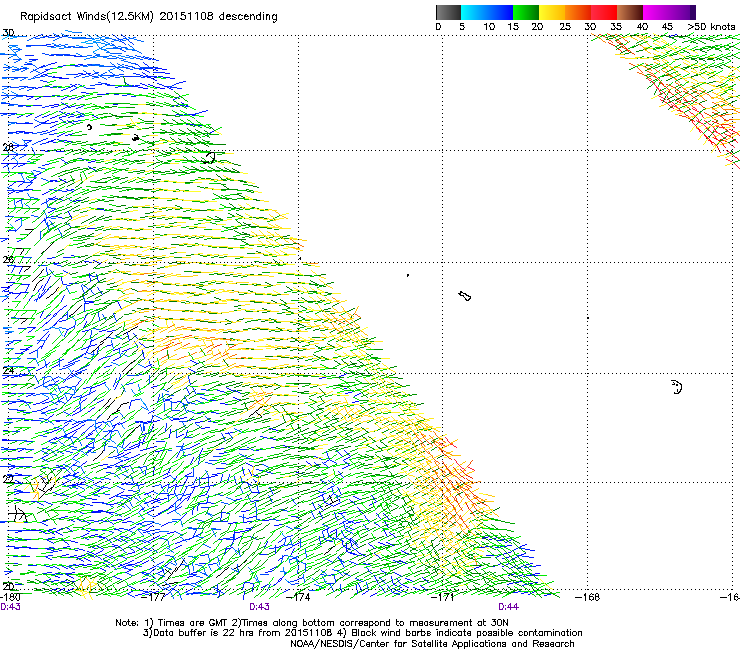This screenshot has width=740, height=650.
Task: Click the "NOAA/NESDIS/Center for Satellite Applications and Research" credit
Action: (432, 644)
